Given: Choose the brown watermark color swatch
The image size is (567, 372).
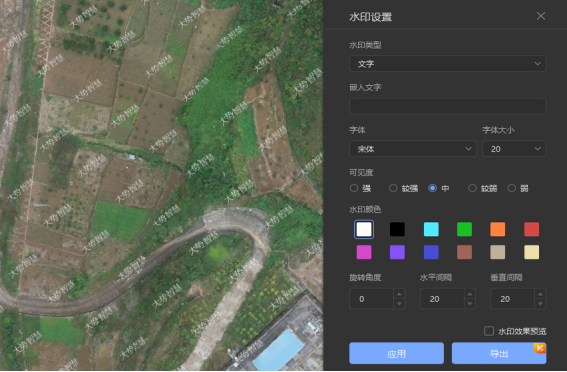Looking at the screenshot, I should pos(464,252).
